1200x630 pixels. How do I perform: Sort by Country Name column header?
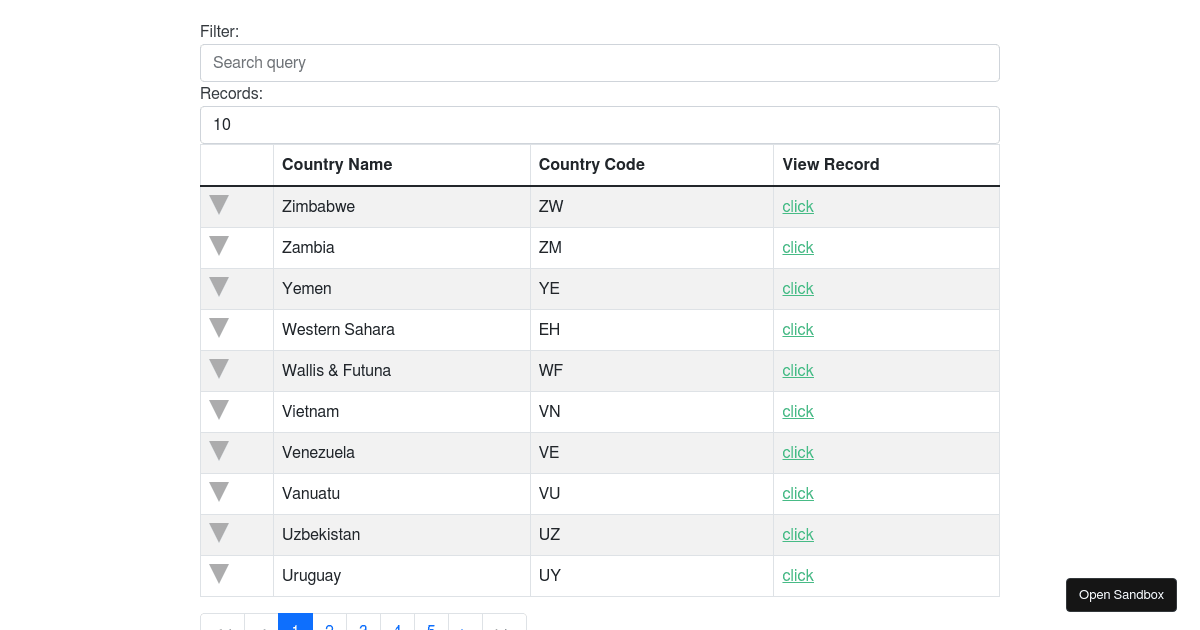coord(337,165)
